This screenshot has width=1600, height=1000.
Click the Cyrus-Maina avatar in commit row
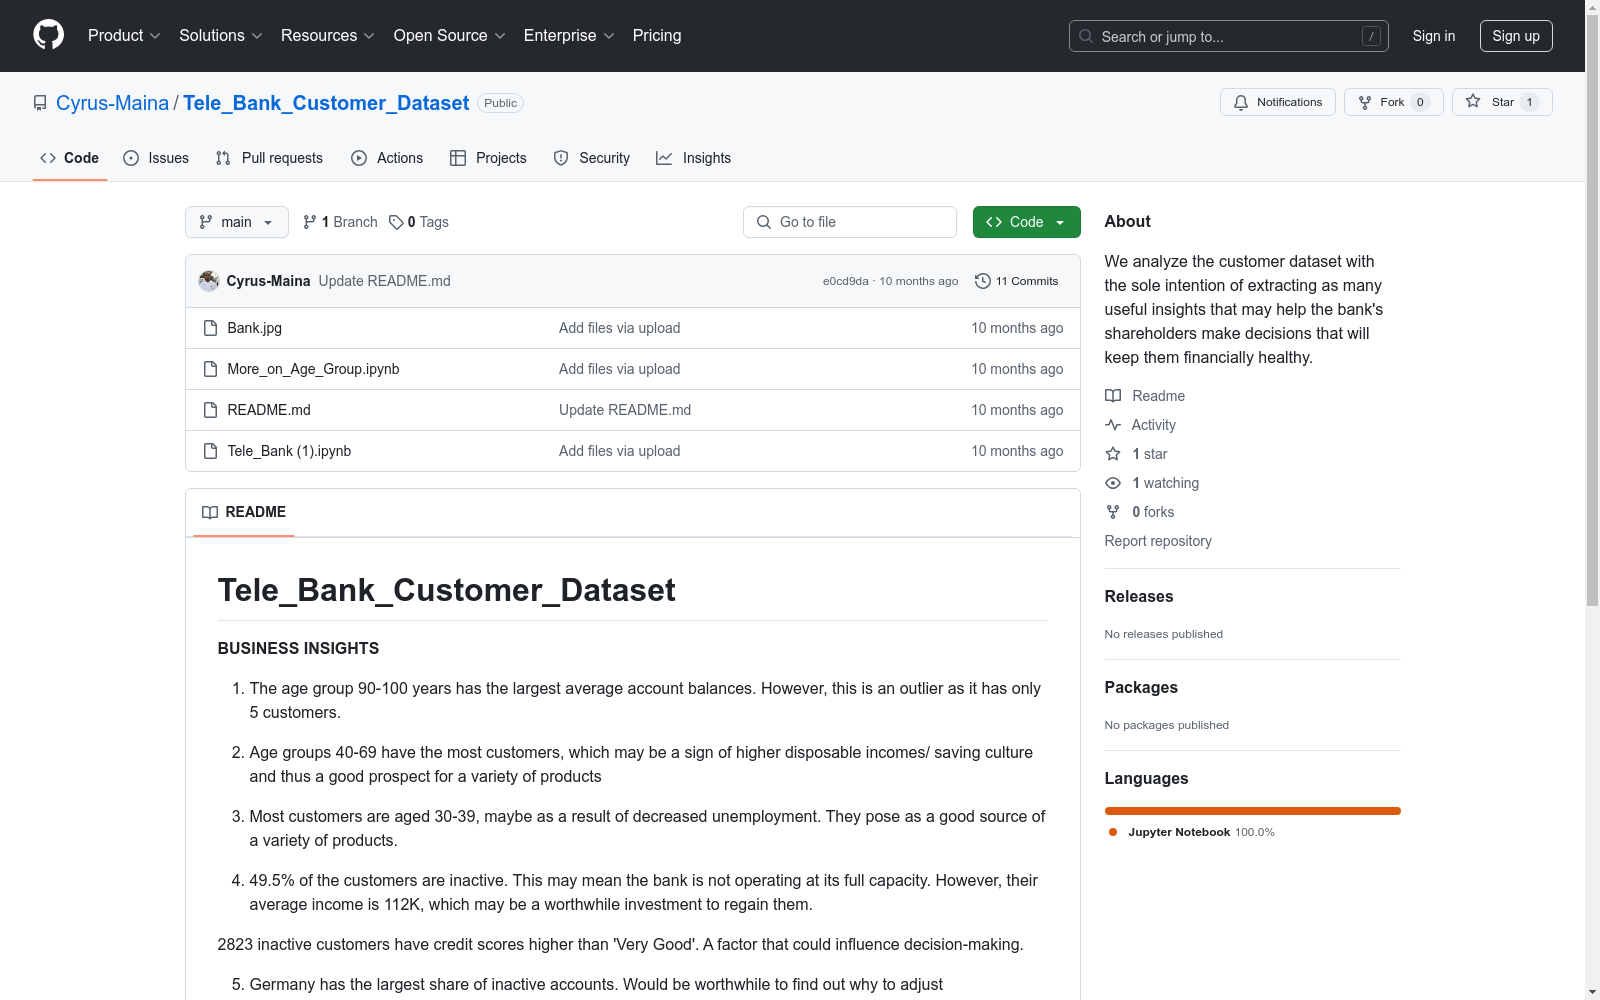209,281
